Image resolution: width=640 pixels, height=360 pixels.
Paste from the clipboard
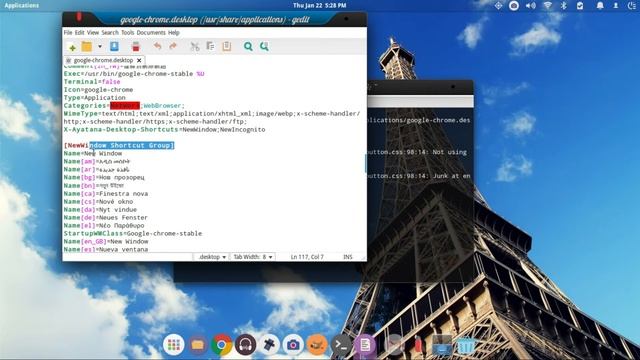(x=227, y=47)
